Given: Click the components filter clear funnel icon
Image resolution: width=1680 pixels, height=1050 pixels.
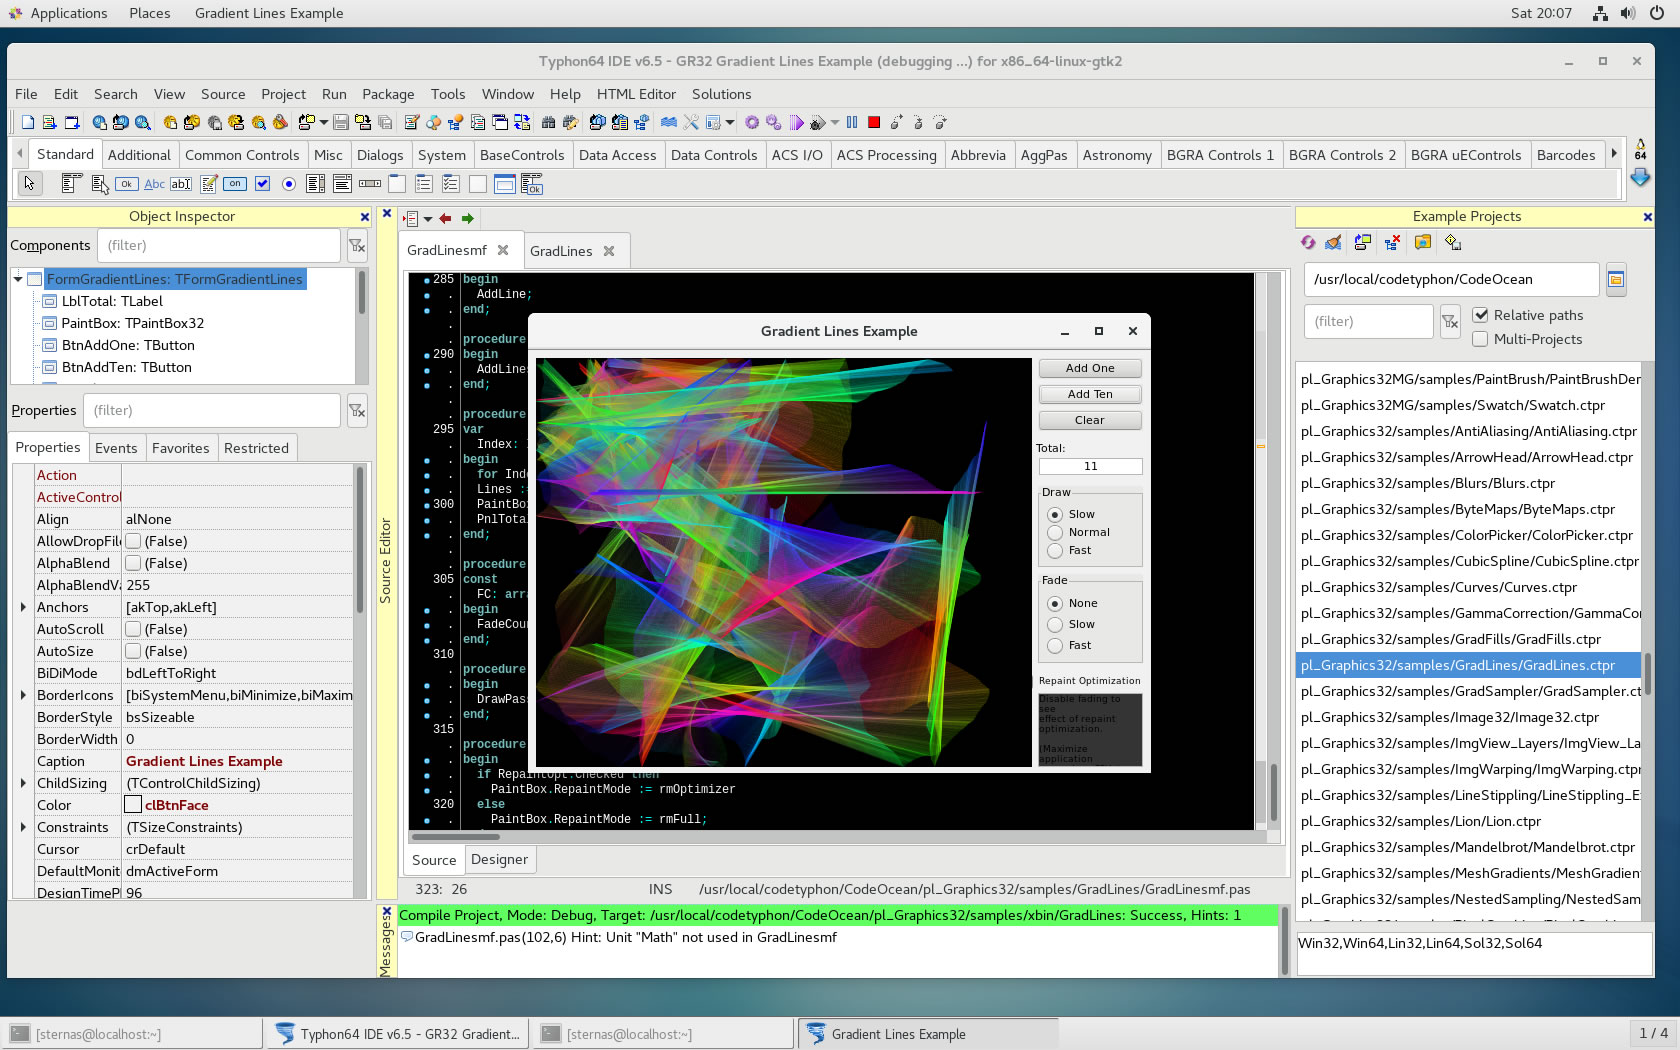Looking at the screenshot, I should pyautogui.click(x=357, y=246).
